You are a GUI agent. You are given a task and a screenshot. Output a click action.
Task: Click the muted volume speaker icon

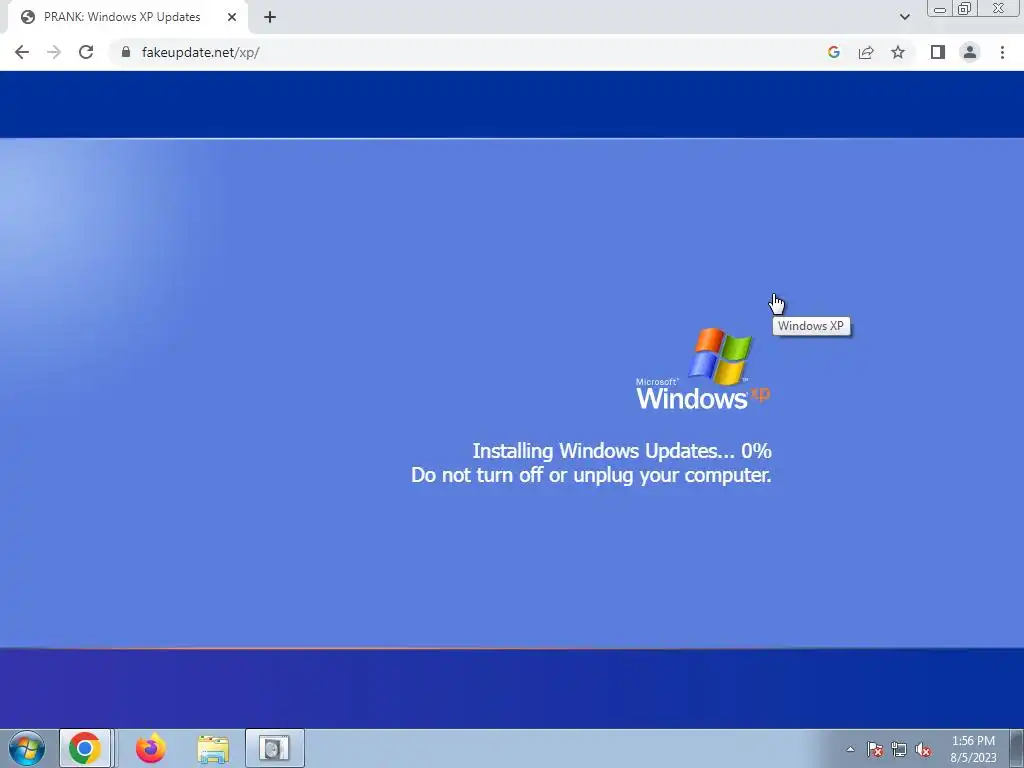point(923,749)
